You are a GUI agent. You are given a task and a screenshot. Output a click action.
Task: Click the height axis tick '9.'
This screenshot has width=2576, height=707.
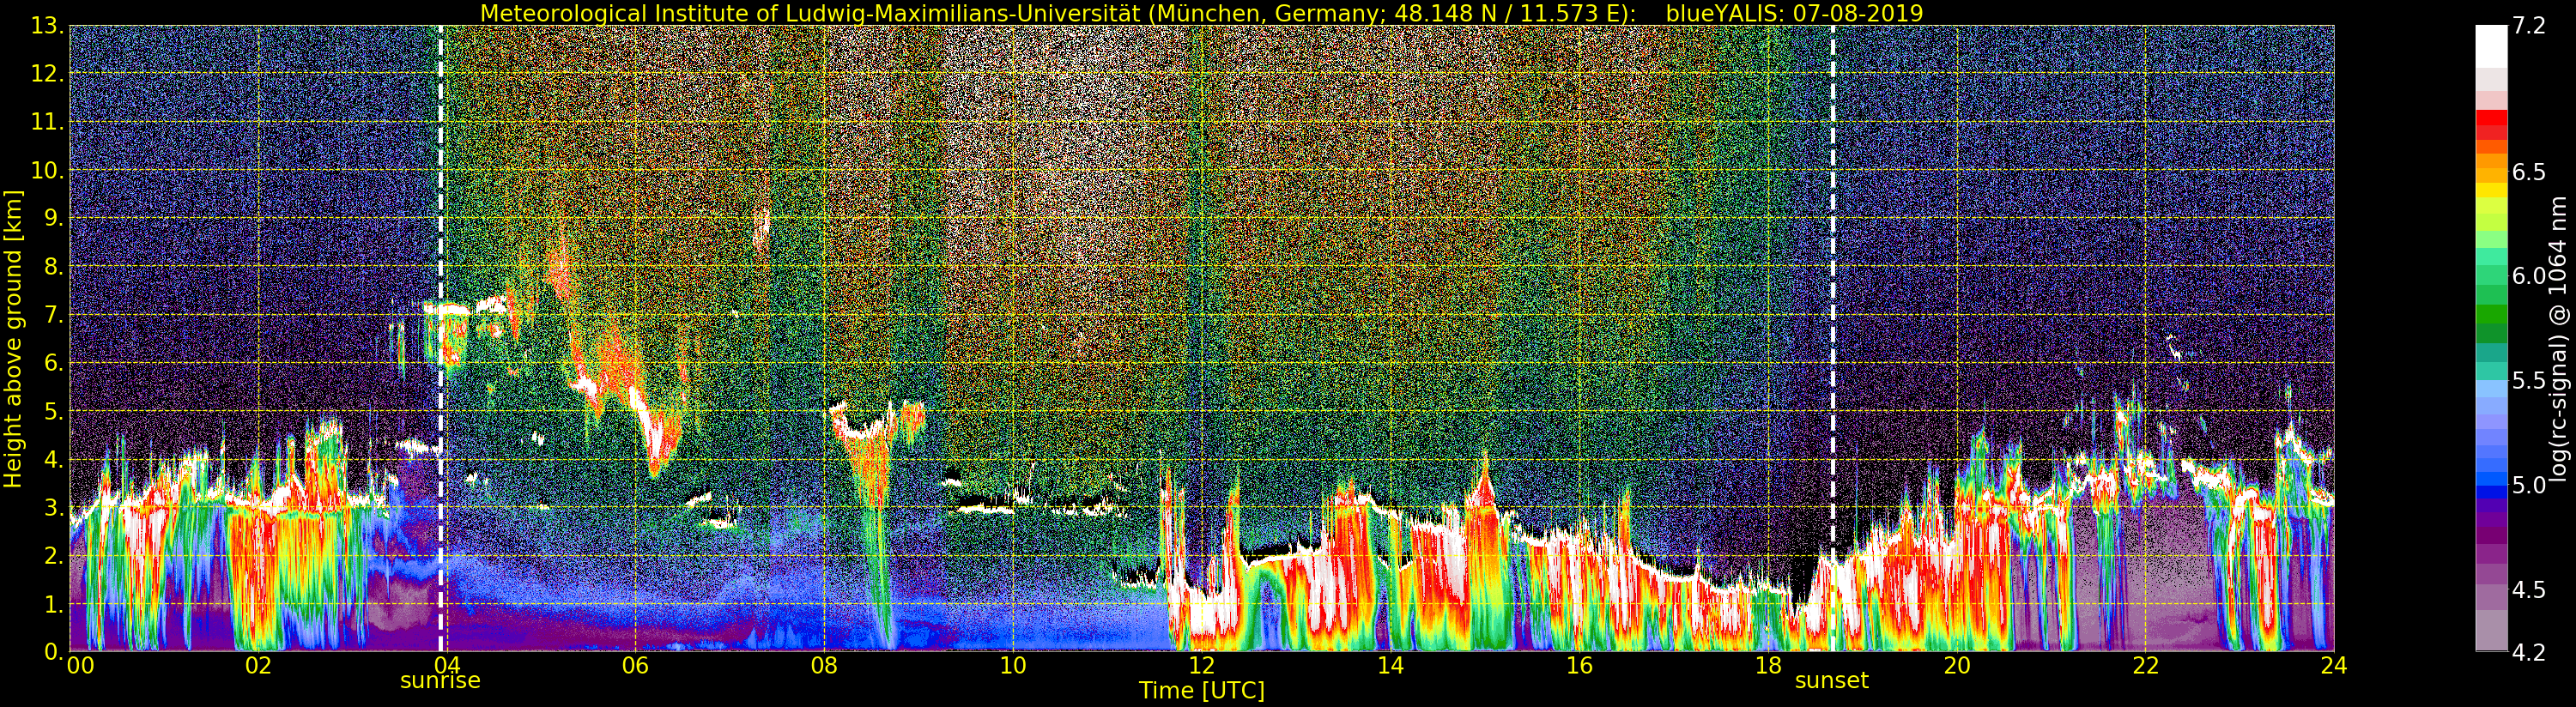pyautogui.click(x=53, y=219)
